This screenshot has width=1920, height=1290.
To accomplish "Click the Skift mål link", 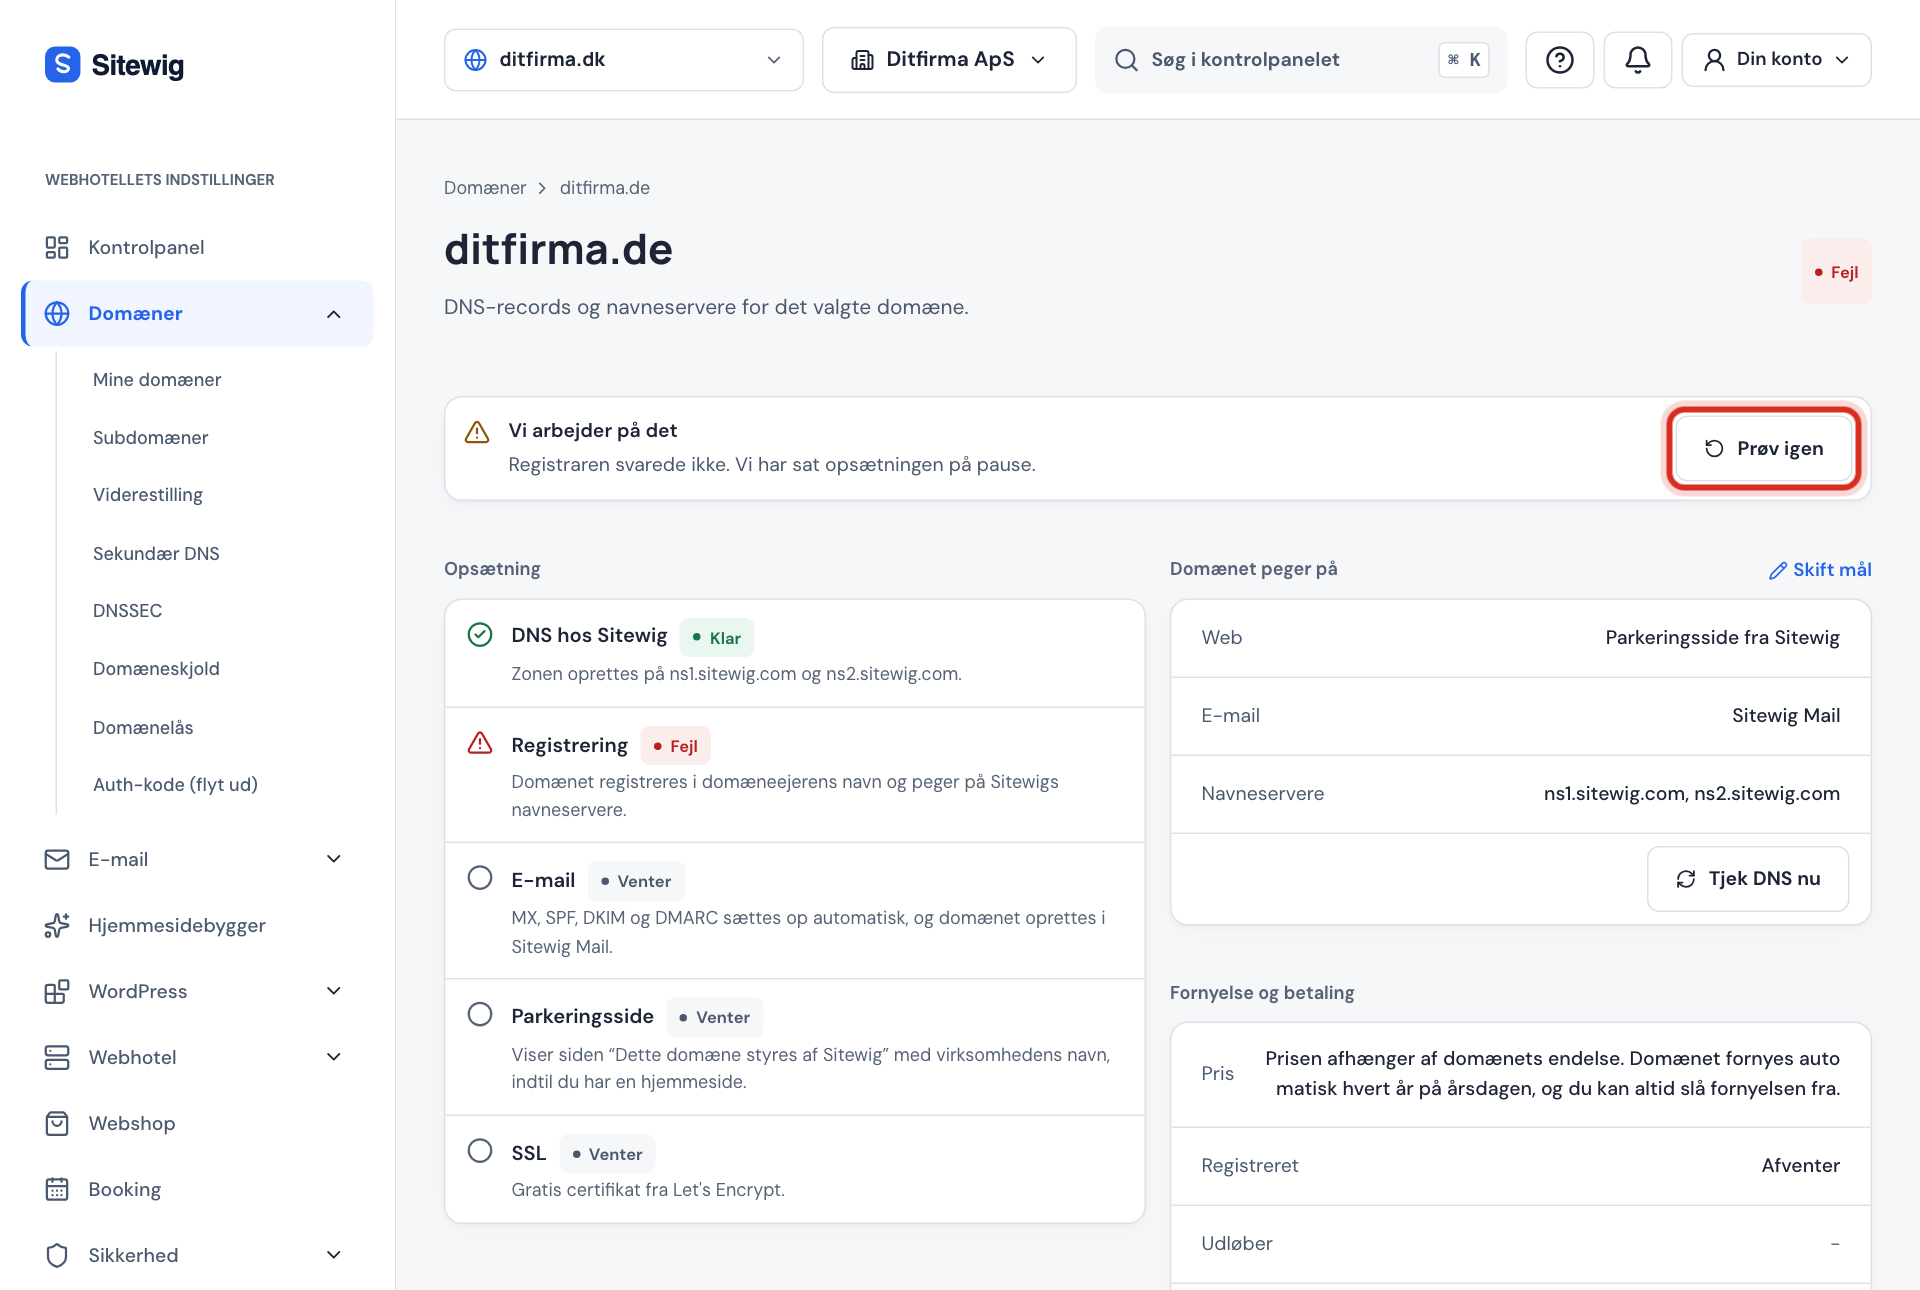I will (1820, 570).
